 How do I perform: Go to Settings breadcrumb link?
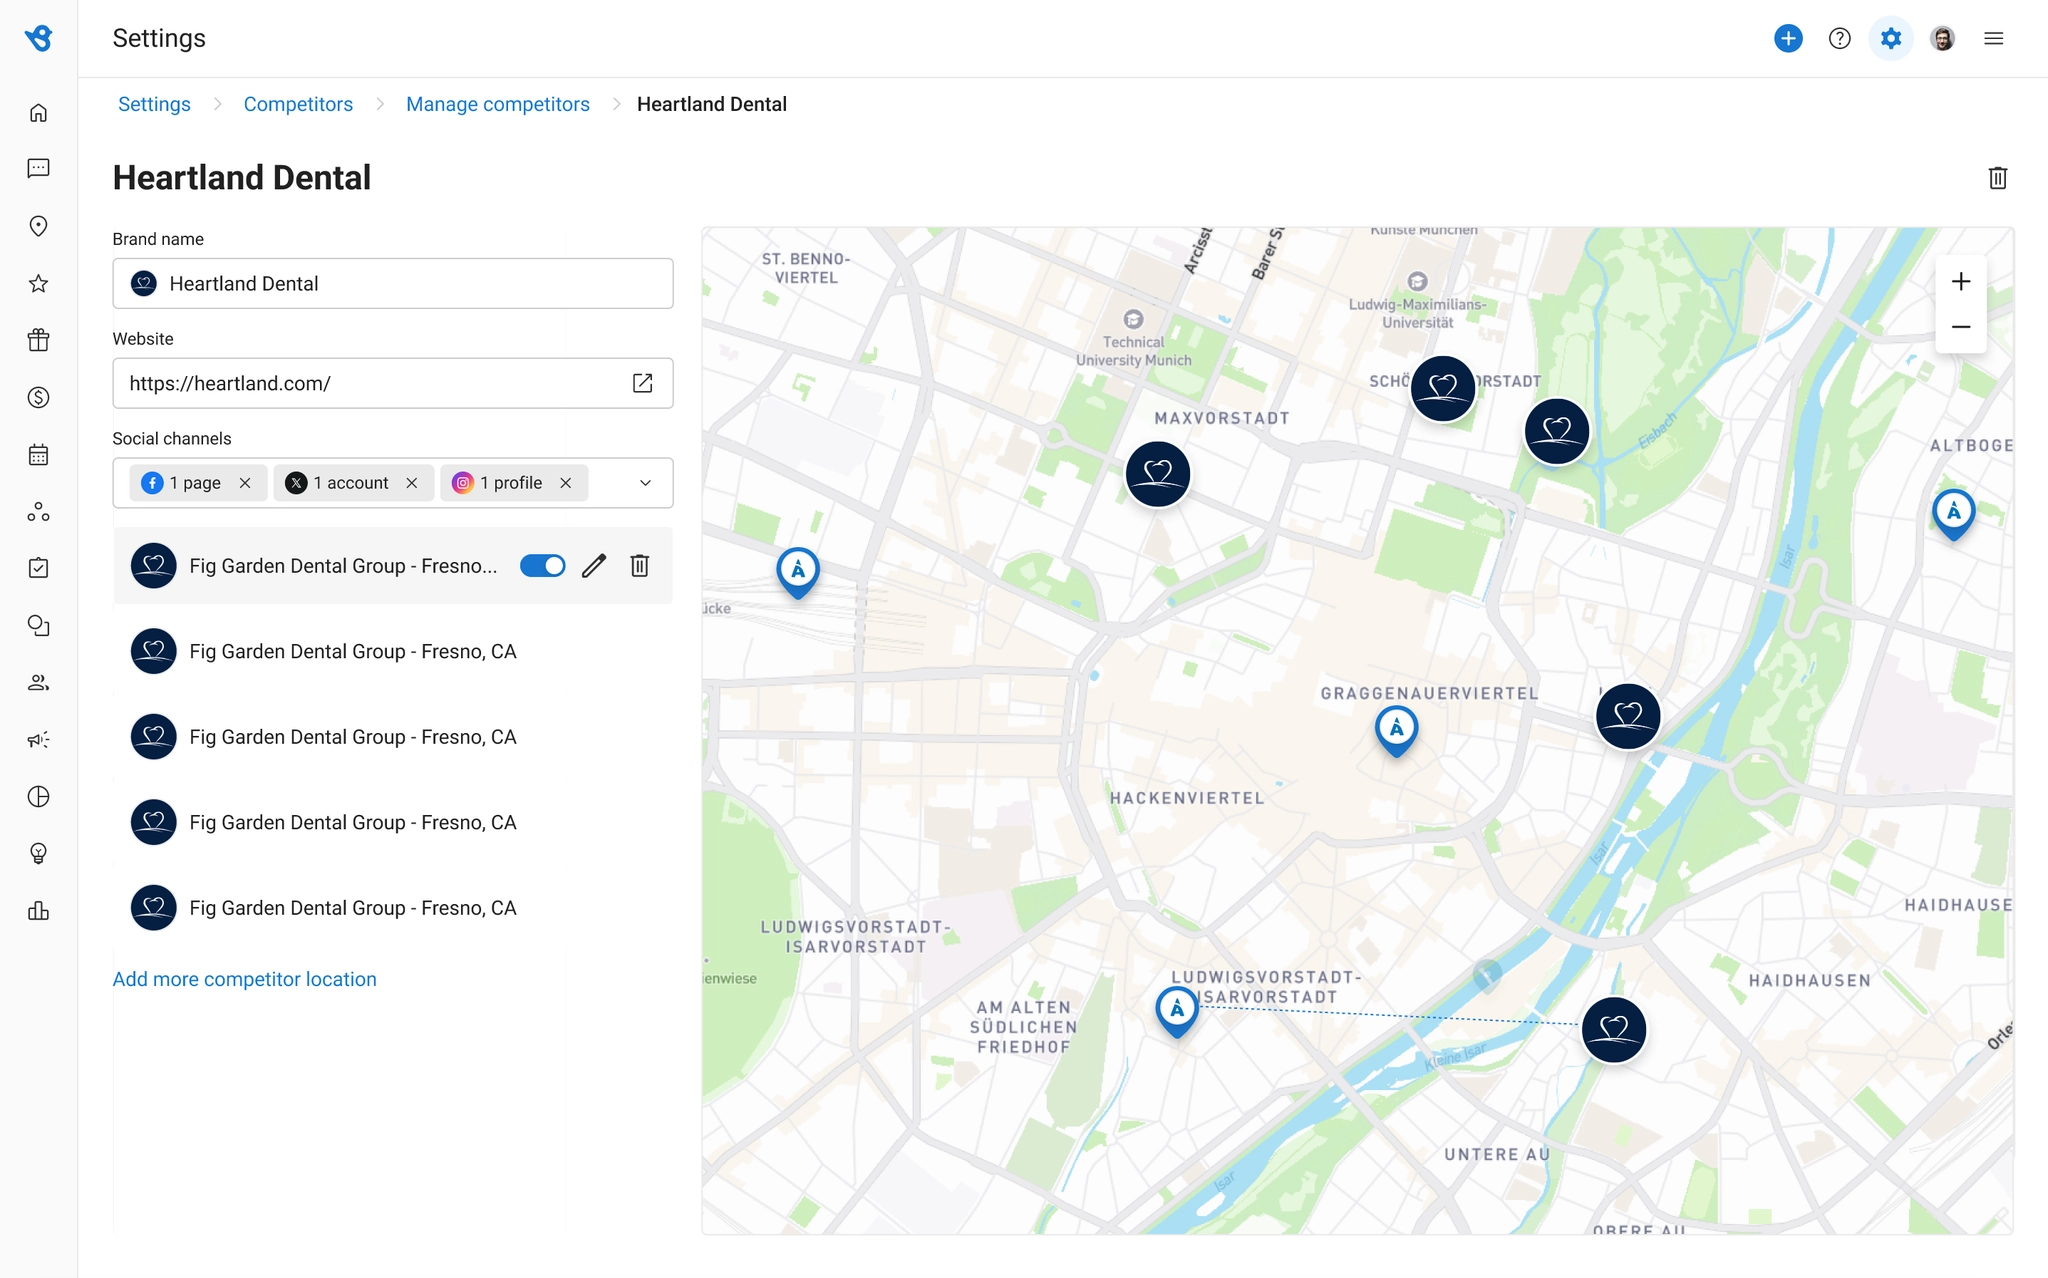click(x=154, y=104)
